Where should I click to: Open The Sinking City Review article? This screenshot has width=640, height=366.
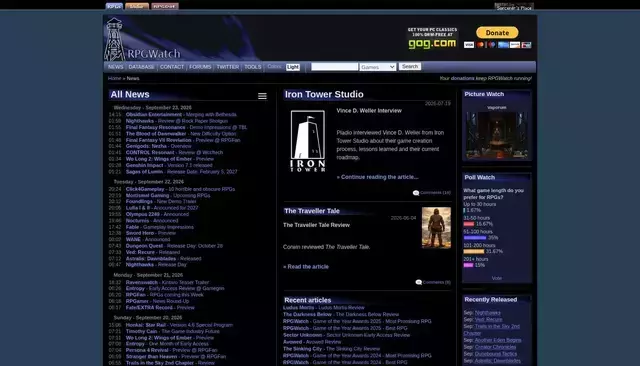coord(331,349)
